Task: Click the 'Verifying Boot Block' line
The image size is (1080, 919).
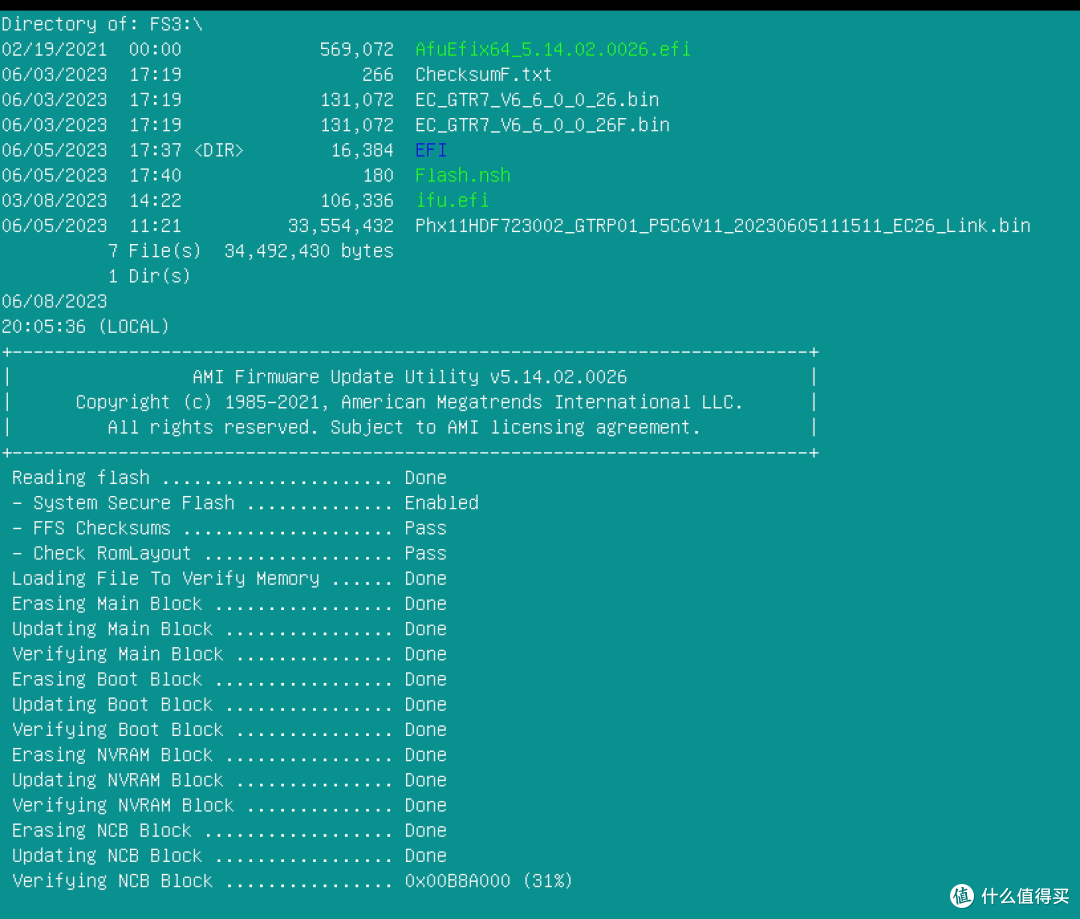Action: [229, 730]
